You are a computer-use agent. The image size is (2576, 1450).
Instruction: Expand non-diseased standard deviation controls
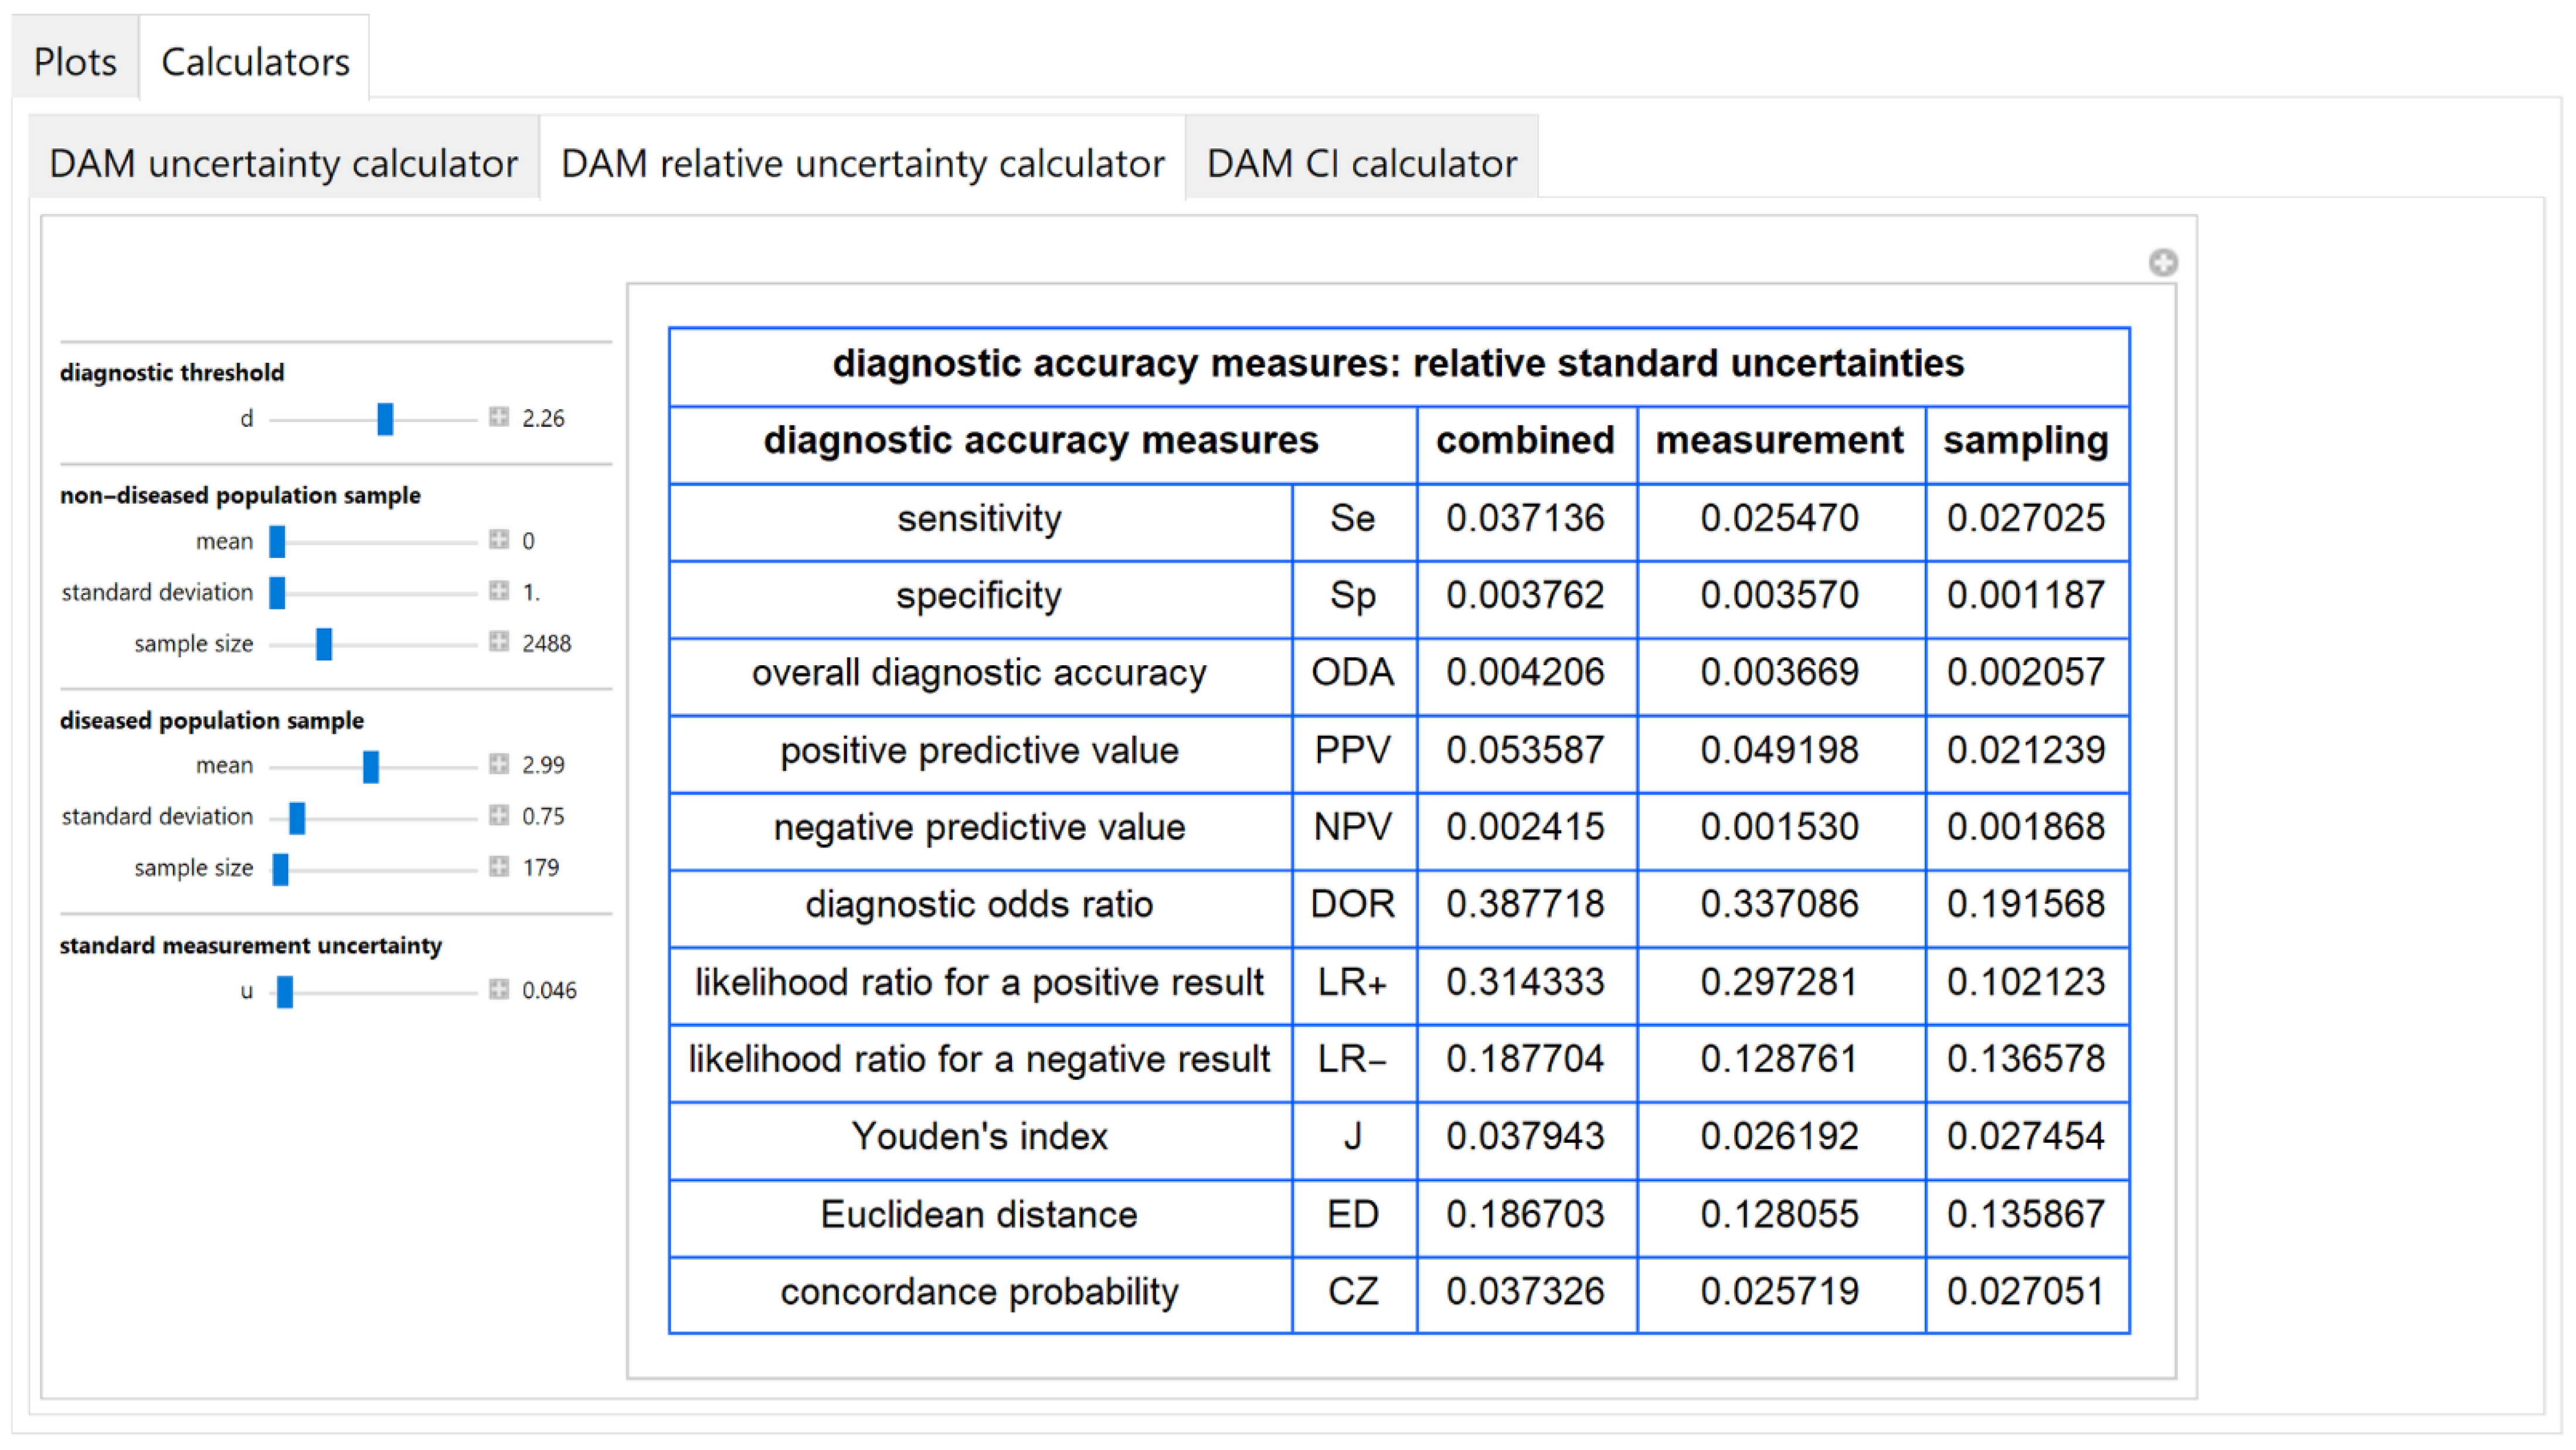tap(499, 591)
